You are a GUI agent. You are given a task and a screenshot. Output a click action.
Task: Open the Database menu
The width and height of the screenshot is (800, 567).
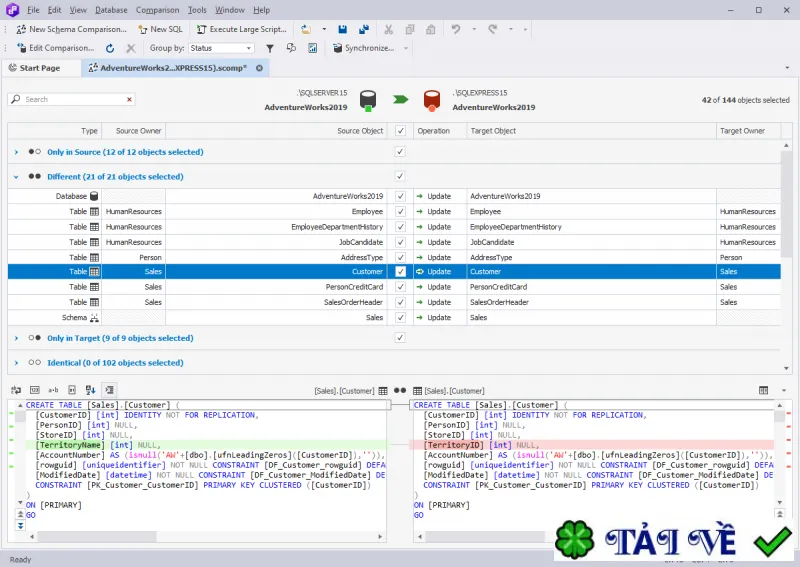111,10
